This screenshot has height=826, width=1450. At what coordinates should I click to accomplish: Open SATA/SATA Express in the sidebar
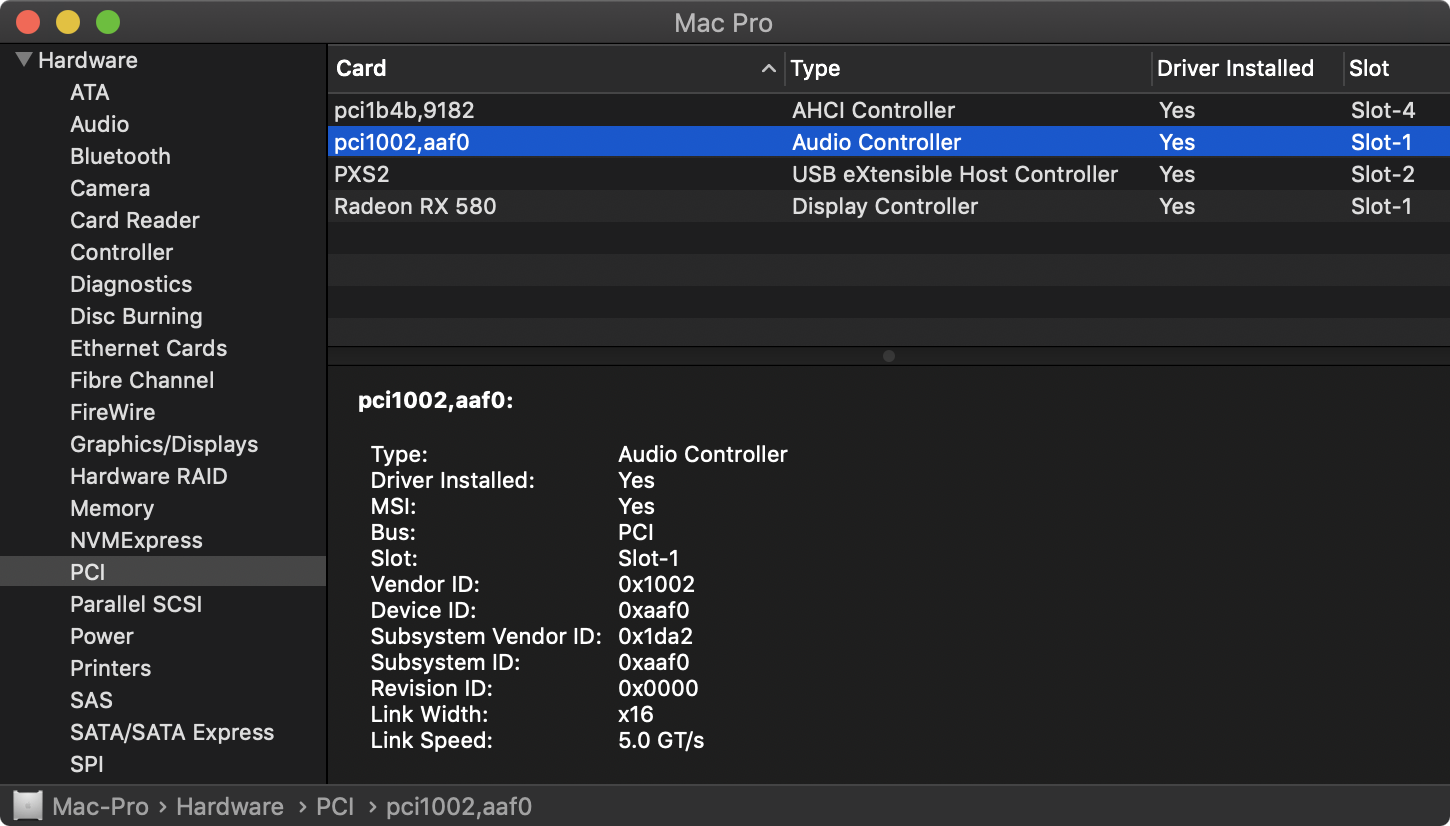click(172, 732)
